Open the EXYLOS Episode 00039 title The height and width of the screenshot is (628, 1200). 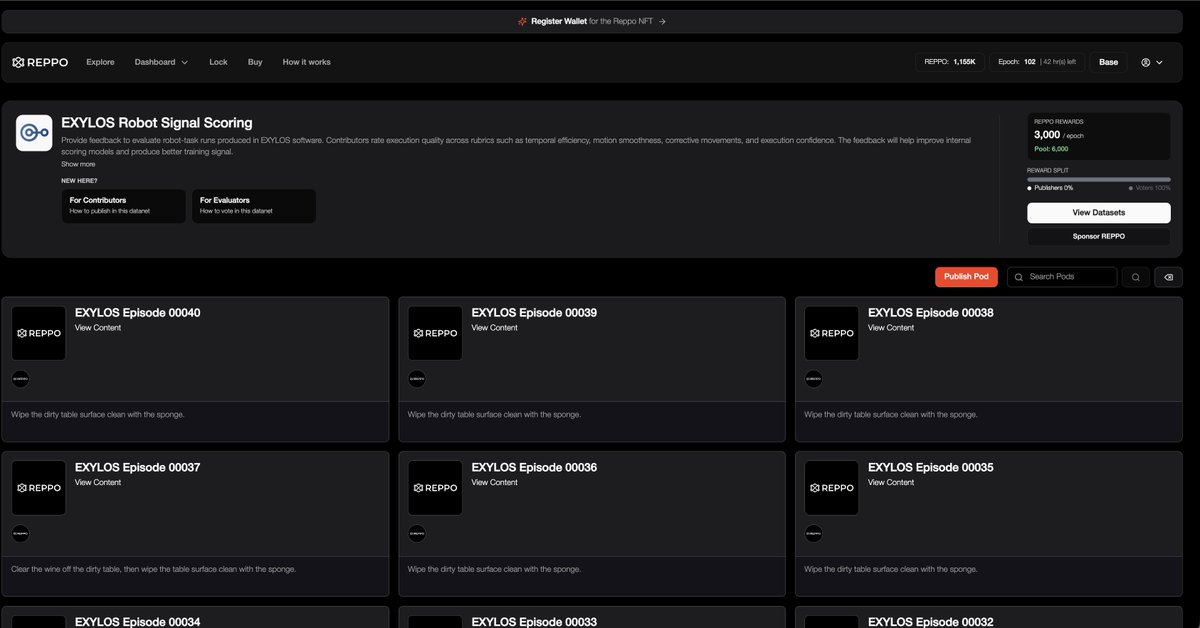(534, 313)
